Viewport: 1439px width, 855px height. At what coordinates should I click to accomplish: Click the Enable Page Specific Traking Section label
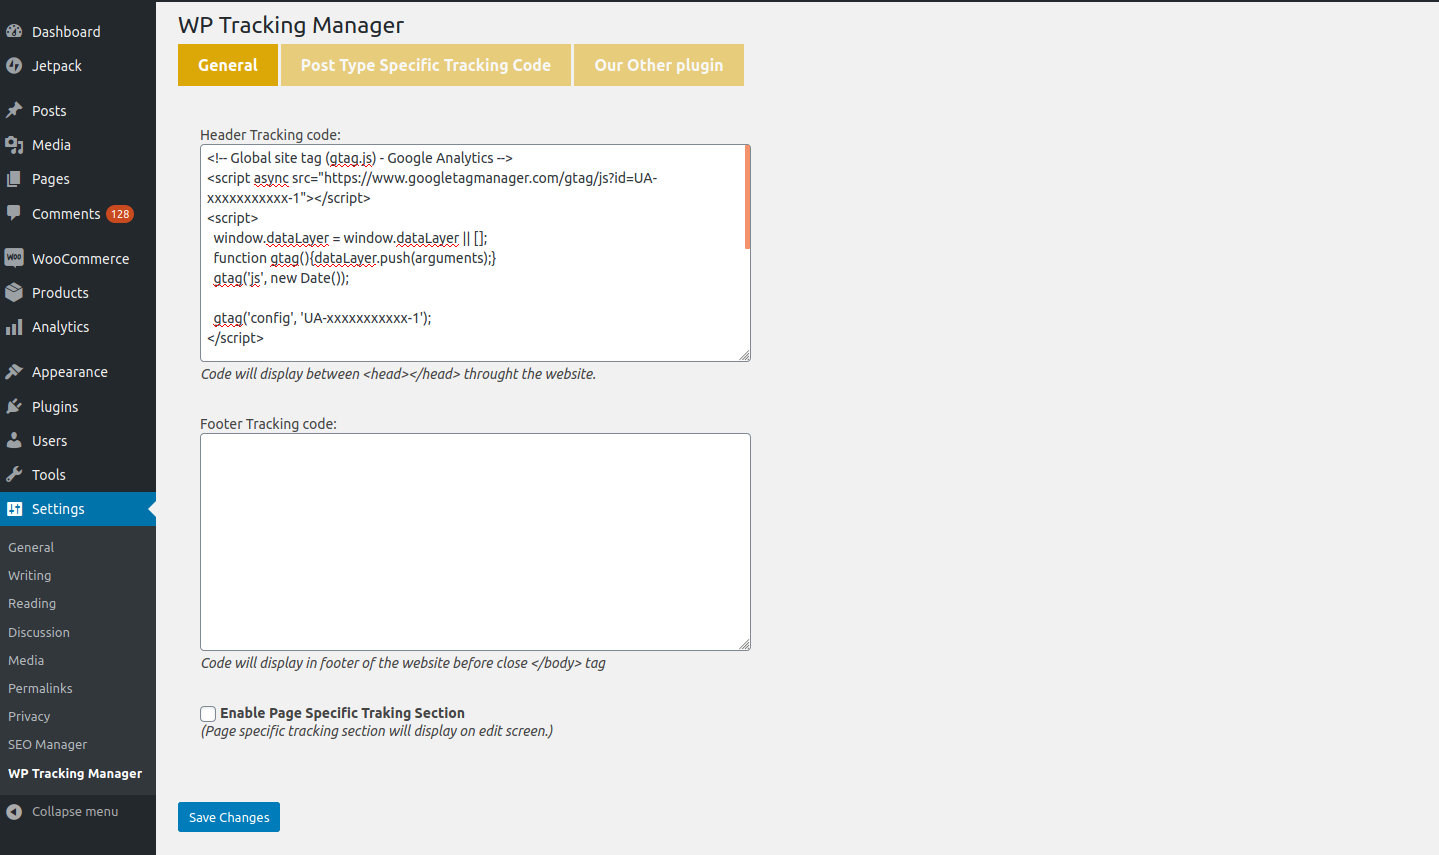342,713
